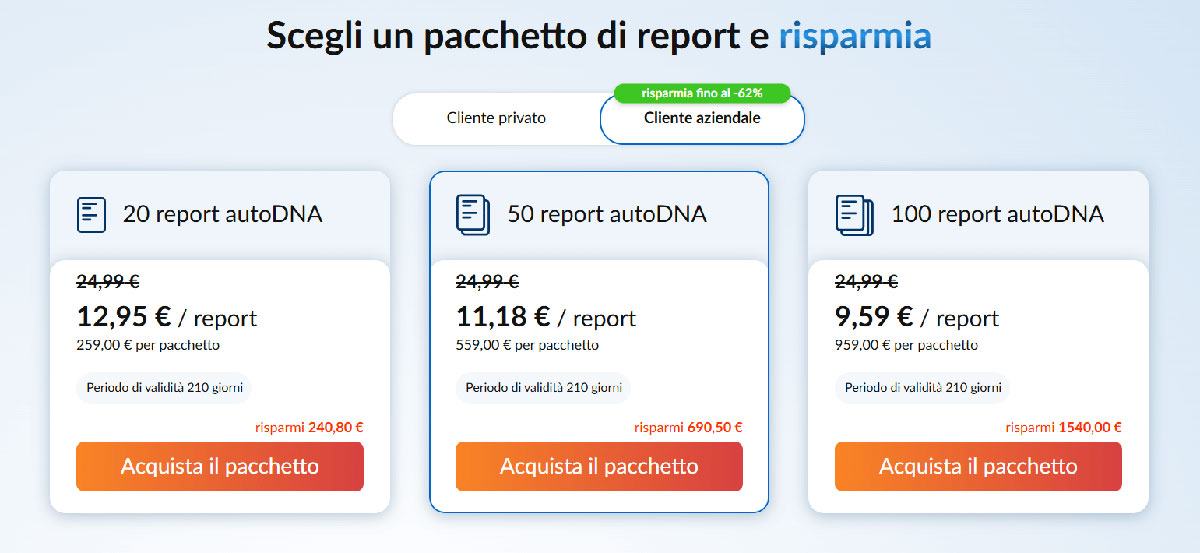Screen dimensions: 1200x553
Task: Click 'risparmi 1540,00 €' savings text
Action: point(1063,427)
